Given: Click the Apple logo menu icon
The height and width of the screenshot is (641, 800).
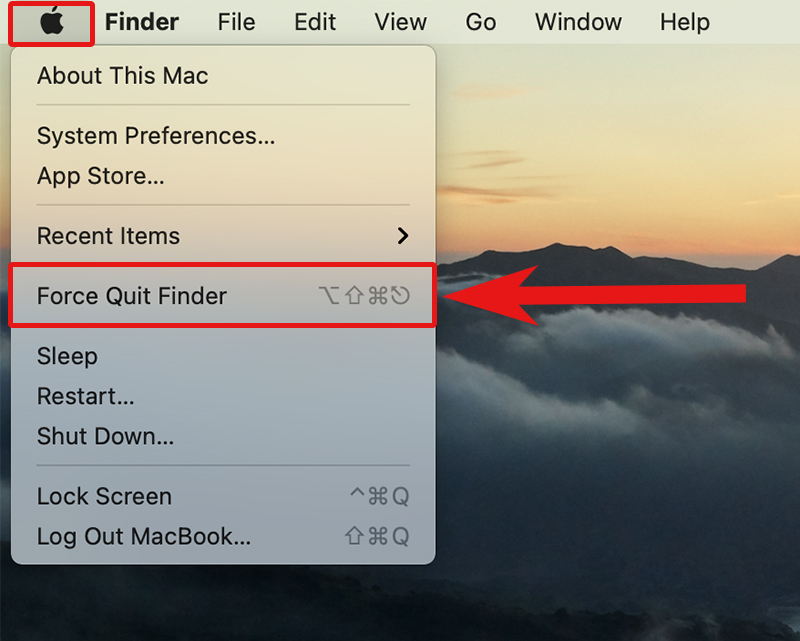Looking at the screenshot, I should click(52, 21).
